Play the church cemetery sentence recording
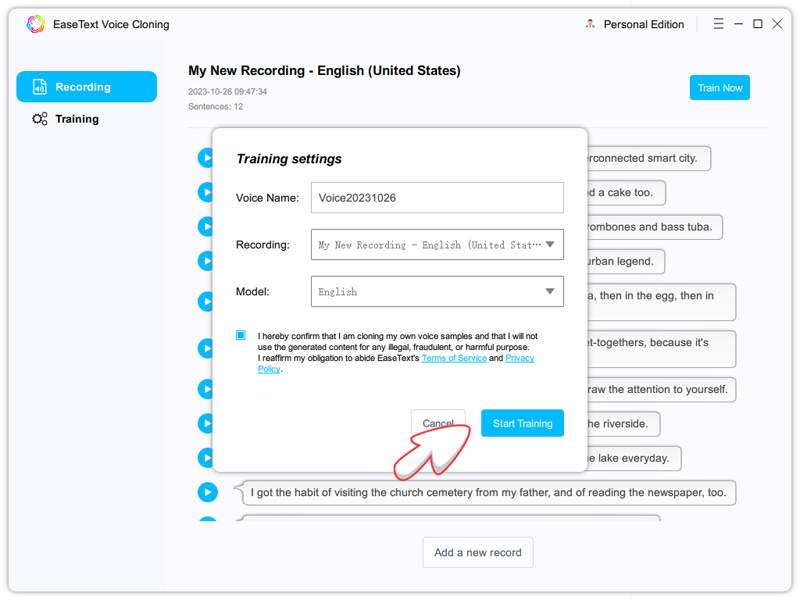Image resolution: width=800 pixels, height=600 pixels. (x=208, y=492)
